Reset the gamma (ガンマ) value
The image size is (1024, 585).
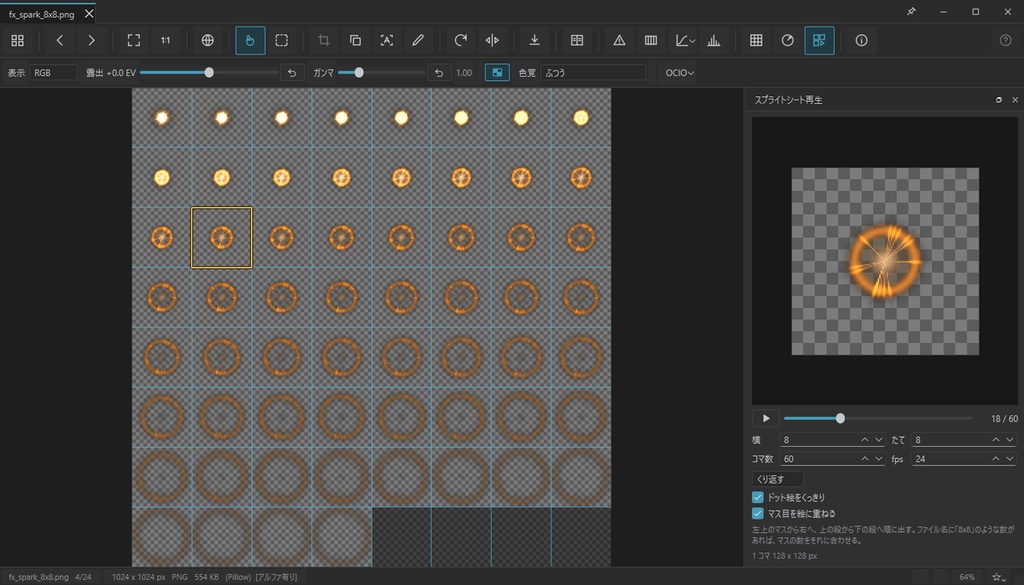tap(439, 72)
